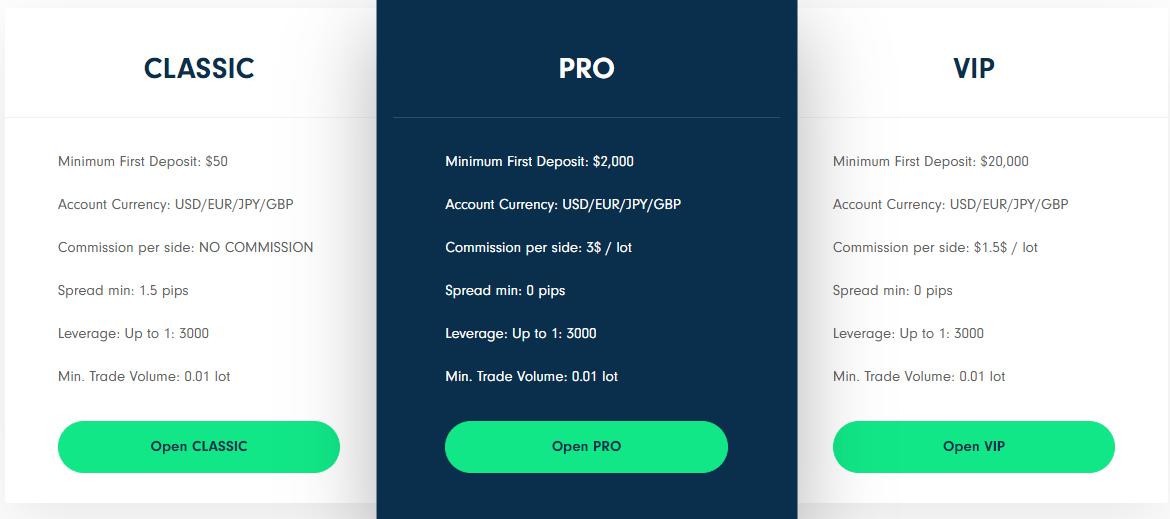The width and height of the screenshot is (1170, 519).
Task: Select the PRO plan heading
Action: tap(586, 69)
